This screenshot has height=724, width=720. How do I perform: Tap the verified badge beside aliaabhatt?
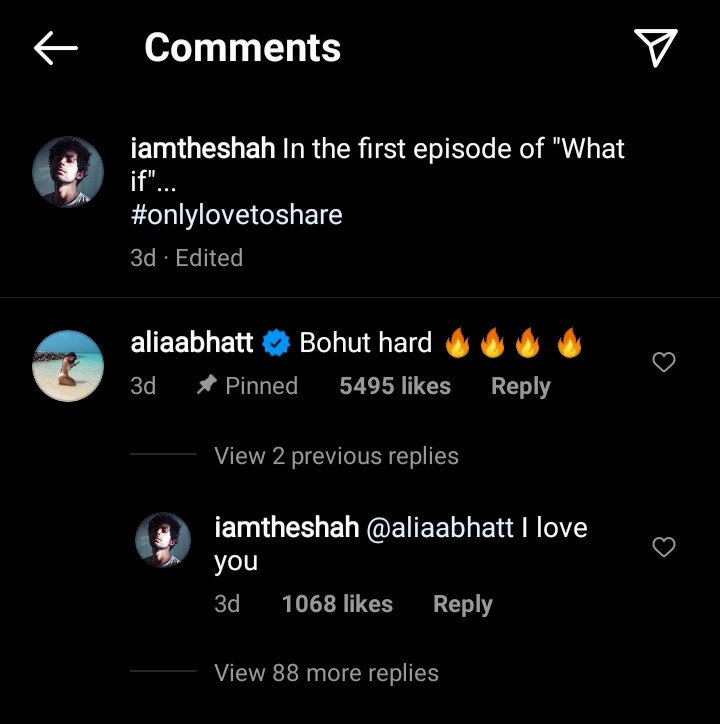(277, 344)
